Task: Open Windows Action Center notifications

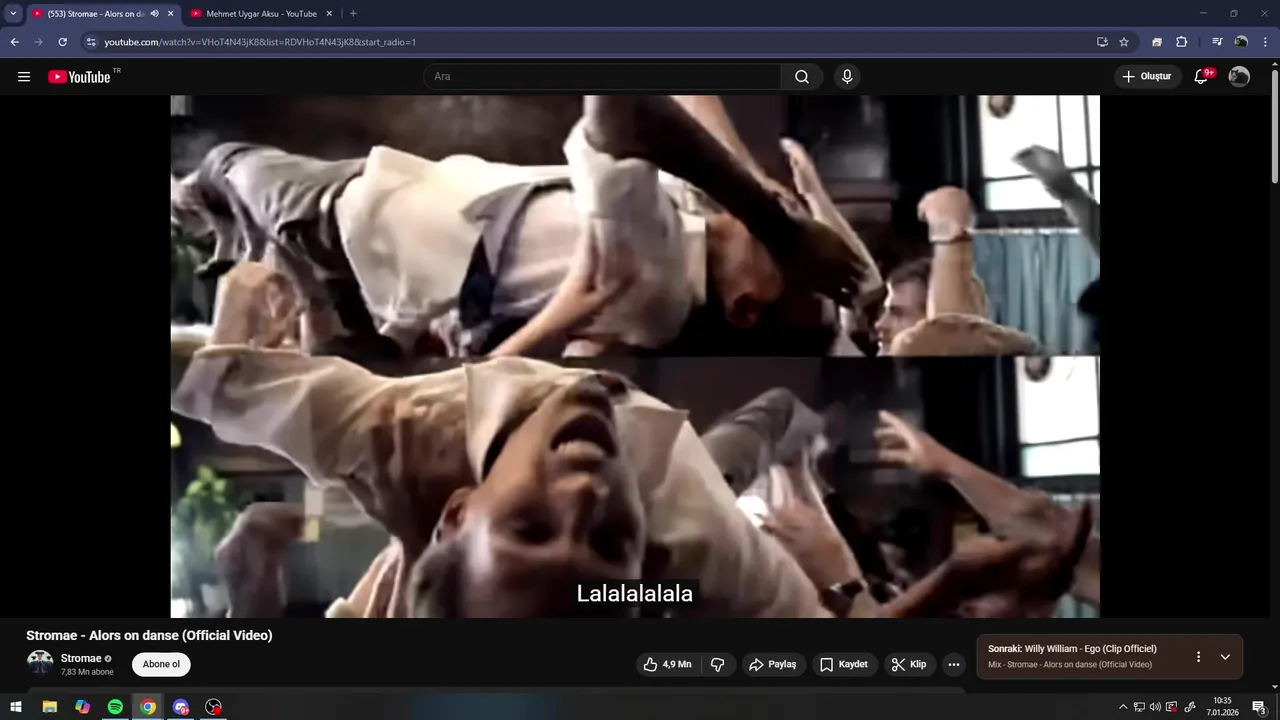Action: tap(1259, 707)
